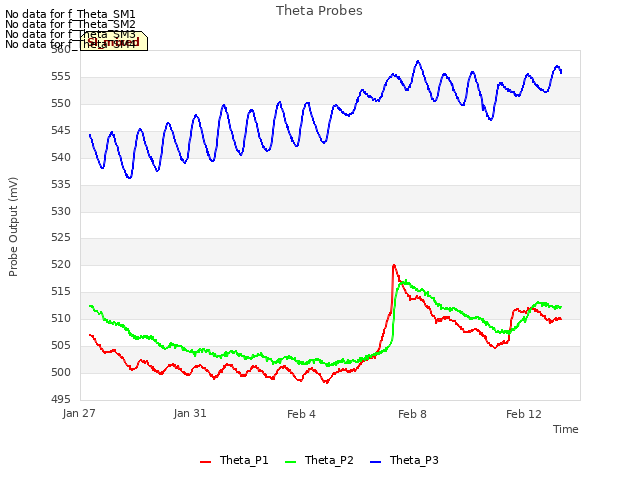Click the red Theta_P1 legend color marker
640x480 pixels.
click(205, 462)
